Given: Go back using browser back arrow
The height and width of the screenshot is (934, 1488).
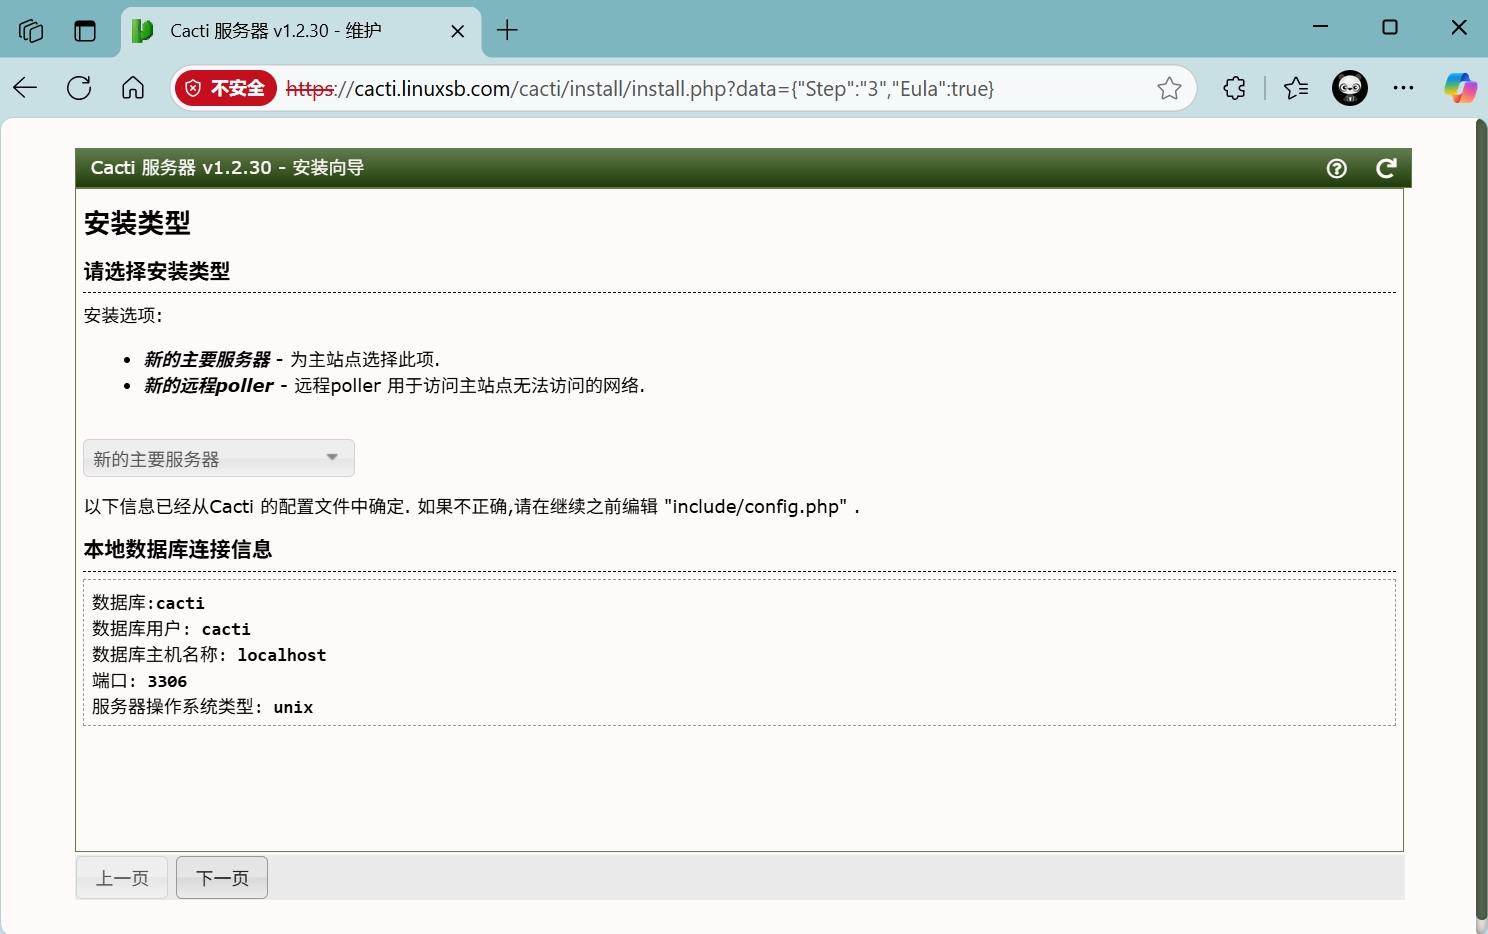Looking at the screenshot, I should (25, 88).
